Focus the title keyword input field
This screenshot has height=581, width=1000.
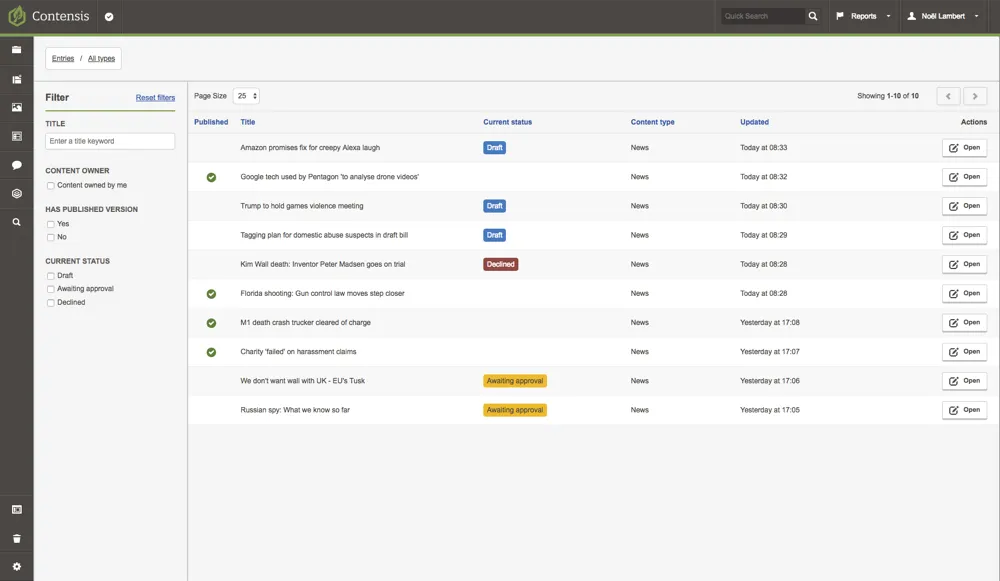point(110,141)
